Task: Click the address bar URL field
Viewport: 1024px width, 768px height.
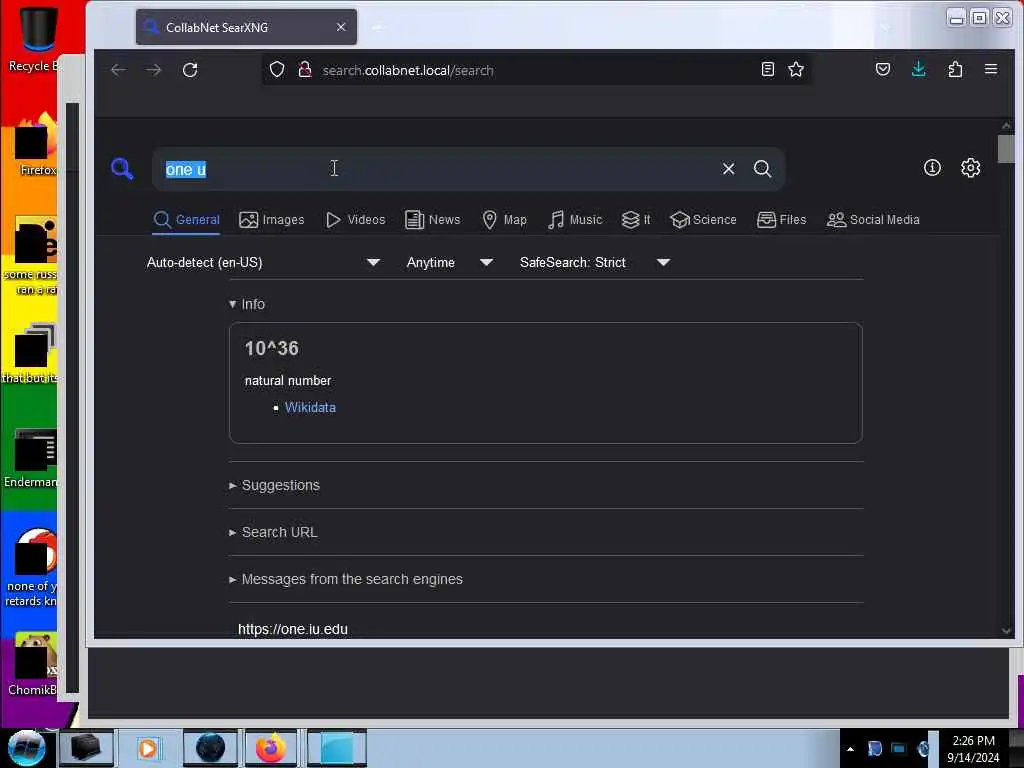Action: point(537,70)
